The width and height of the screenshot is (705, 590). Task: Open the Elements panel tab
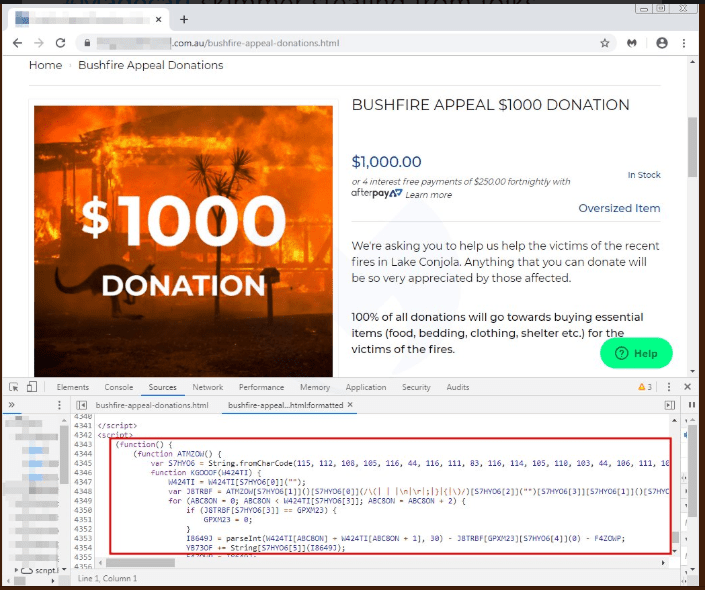73,387
